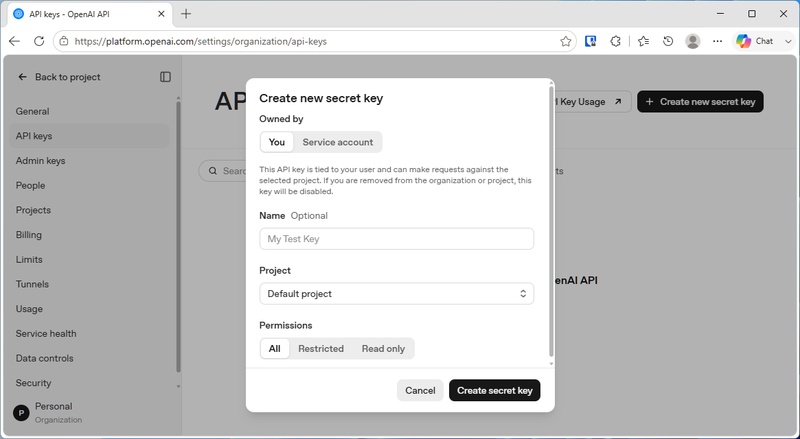Open a new browser tab
Image resolution: width=800 pixels, height=439 pixels.
pyautogui.click(x=186, y=14)
